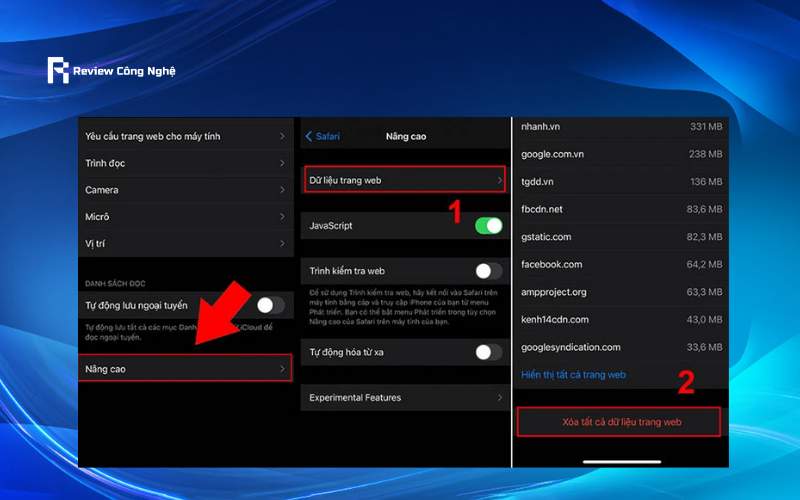Turn off the JavaScript switch

coord(488,226)
